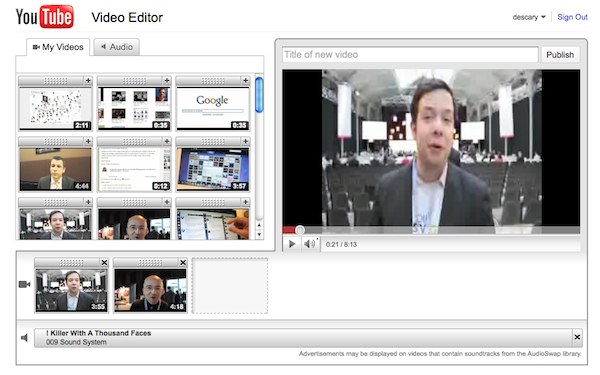Add the 4:44 interview video

88,142
